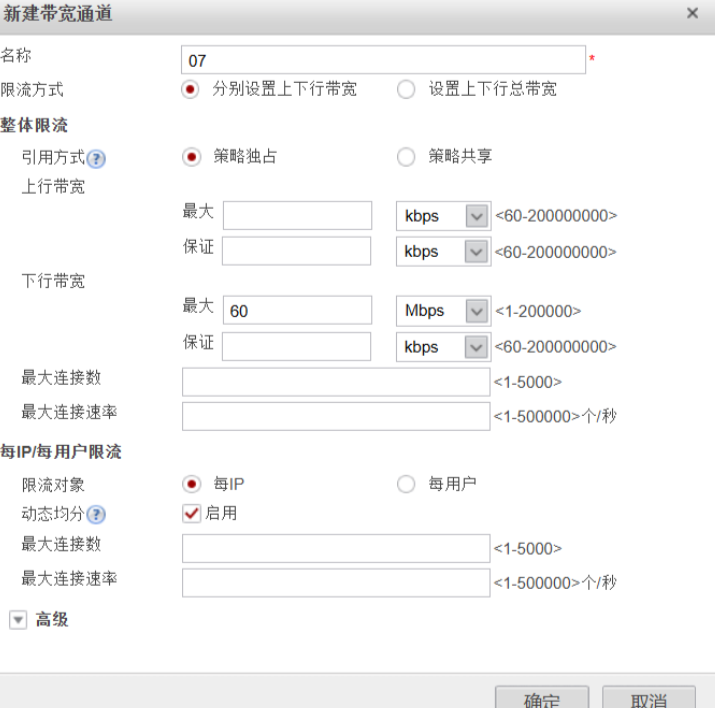This screenshot has width=715, height=708.
Task: Click the 限流方式 label
Action: [x=32, y=90]
